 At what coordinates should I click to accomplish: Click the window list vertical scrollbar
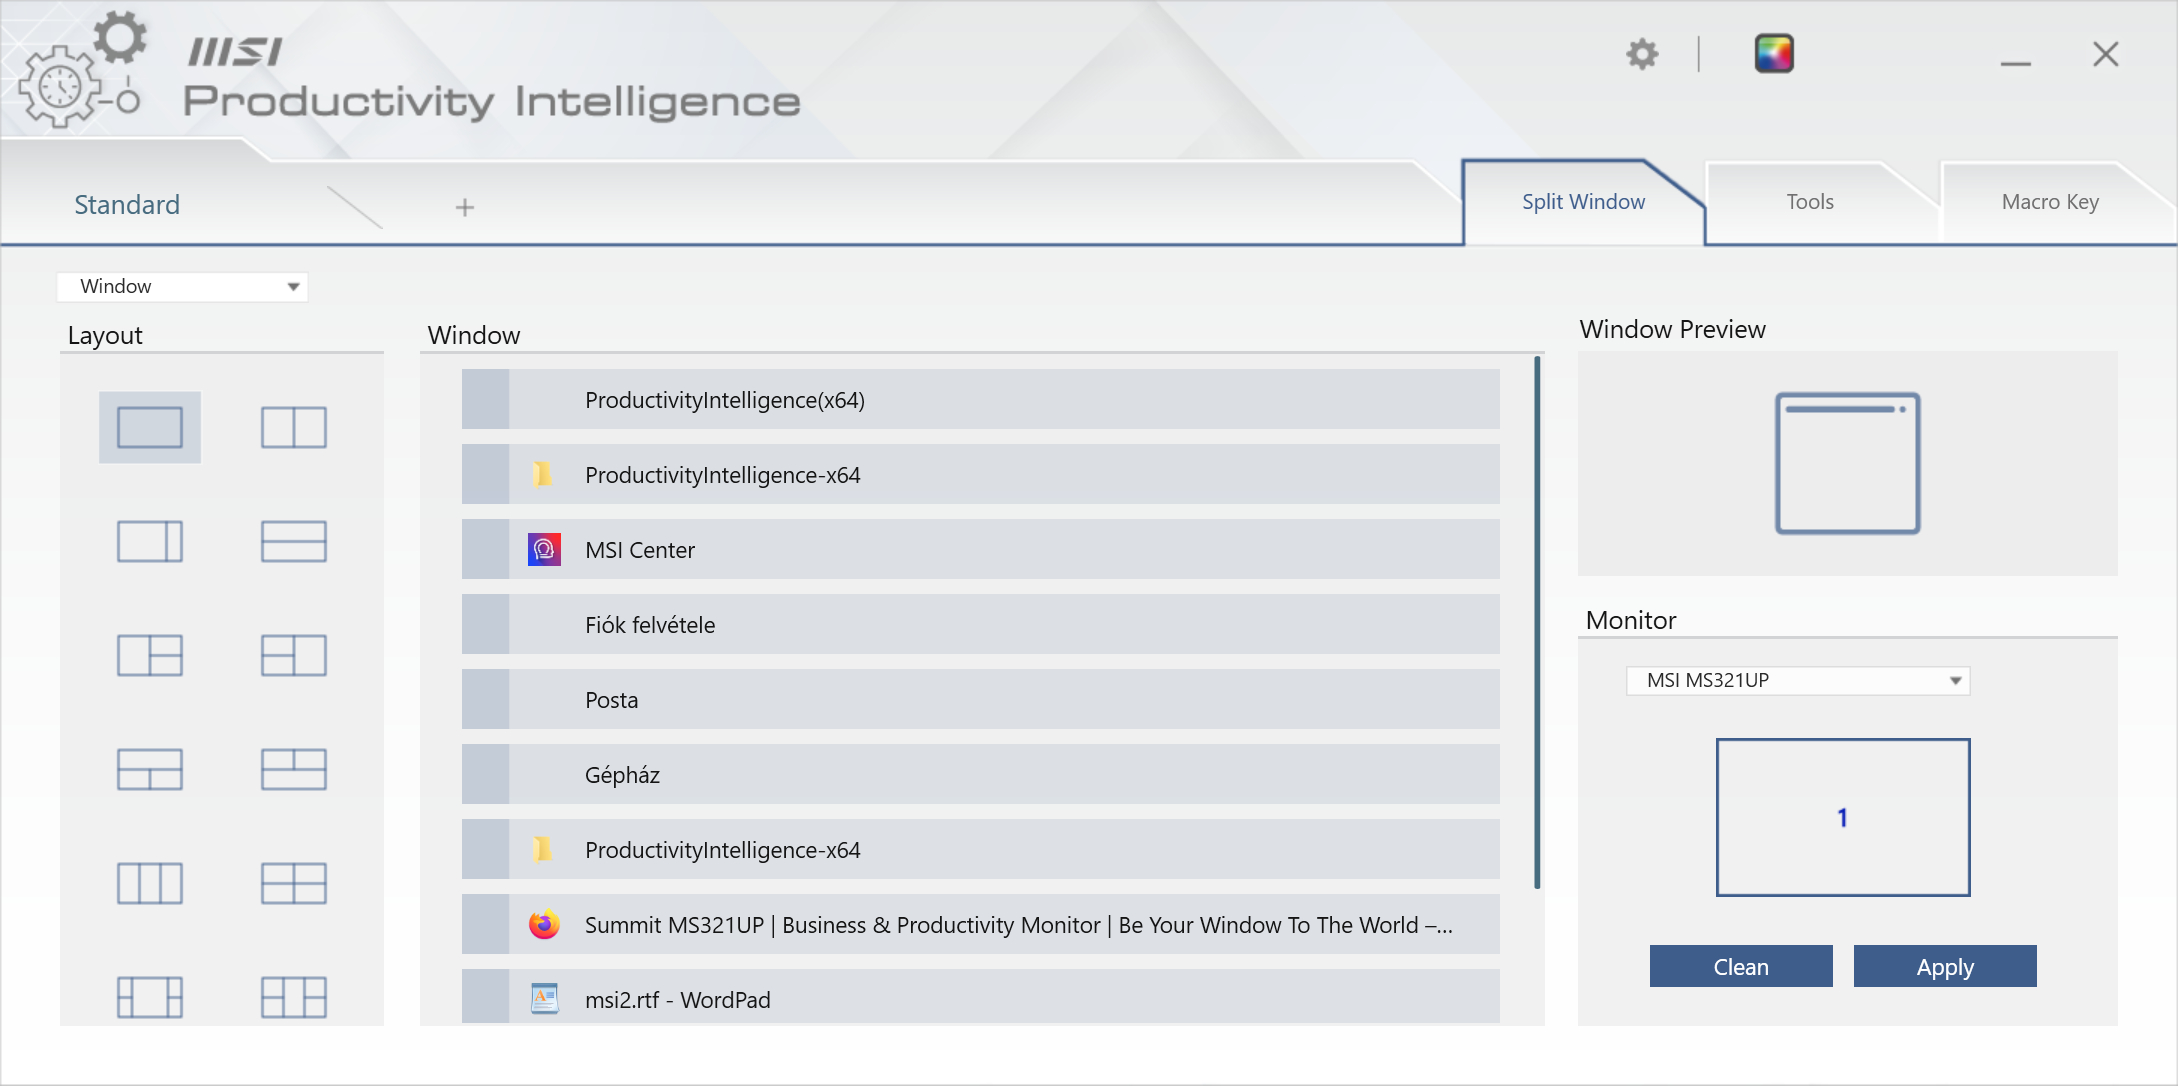point(1537,622)
